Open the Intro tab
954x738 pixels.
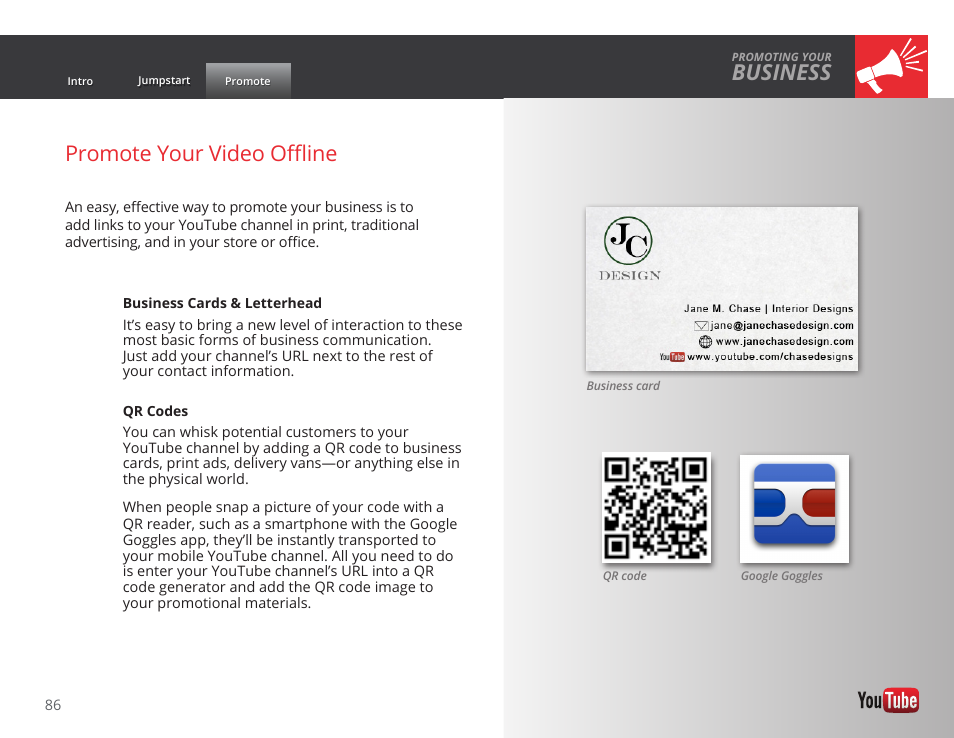(x=80, y=81)
